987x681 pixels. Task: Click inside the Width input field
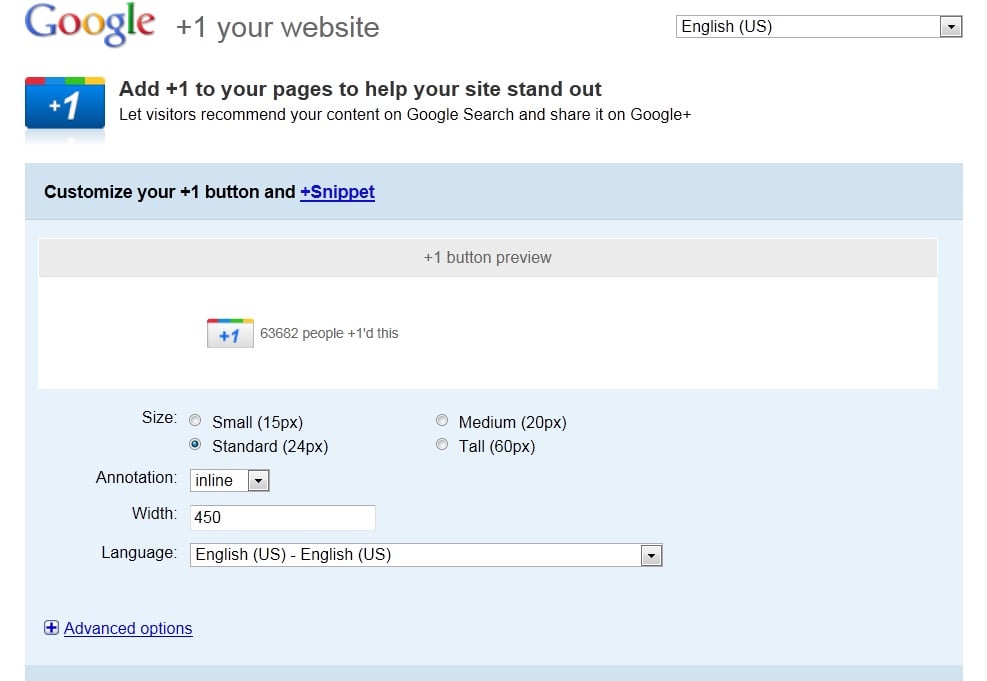click(x=283, y=517)
